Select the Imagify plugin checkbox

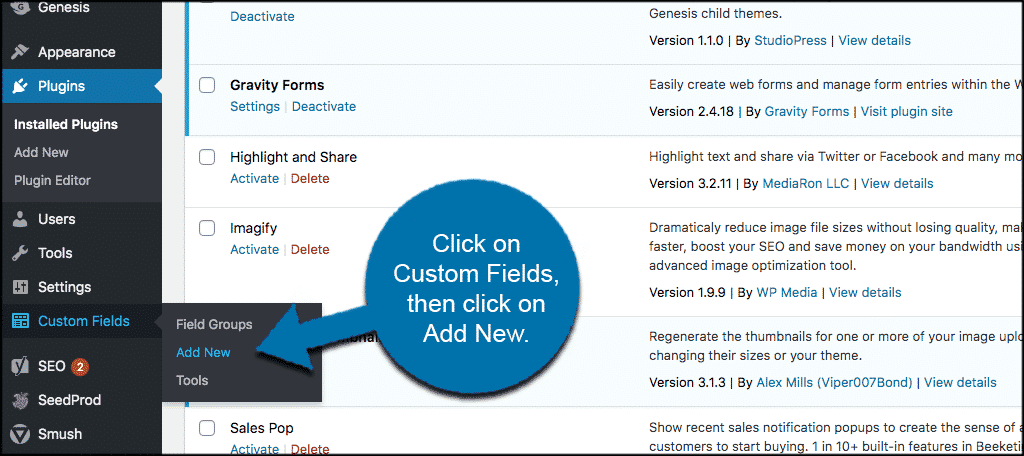coord(207,229)
